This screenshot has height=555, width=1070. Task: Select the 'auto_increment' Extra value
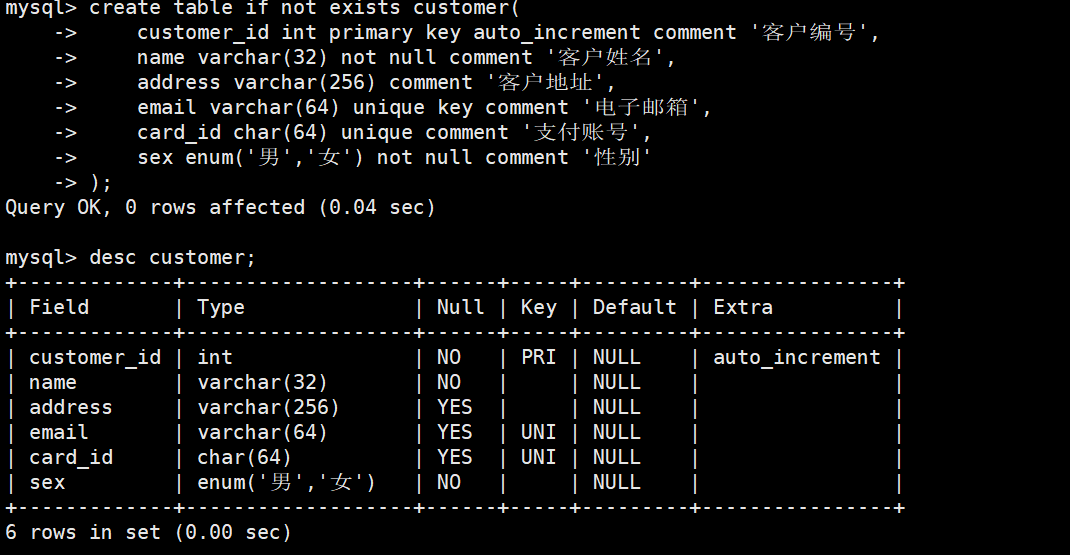click(796, 357)
